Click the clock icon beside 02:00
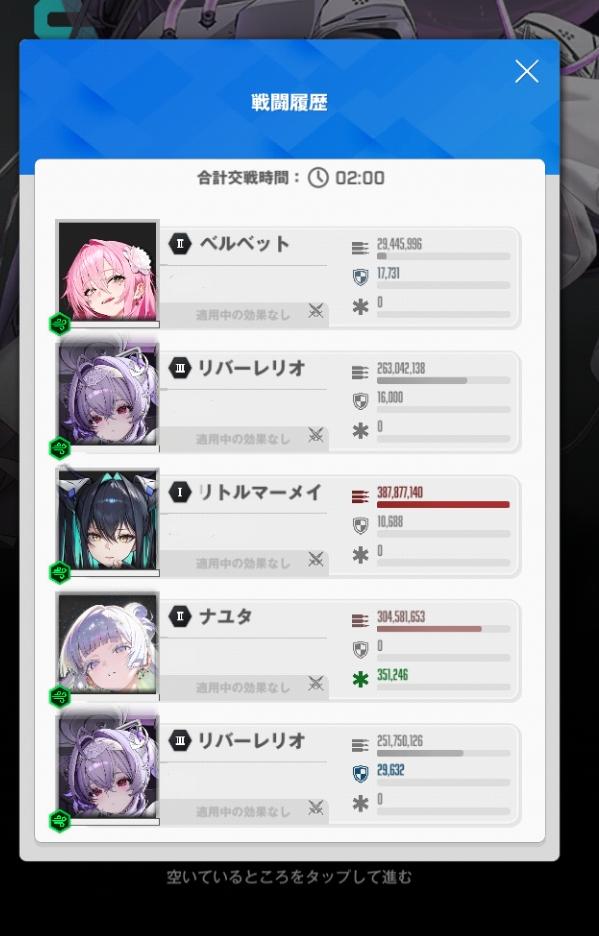The height and width of the screenshot is (936, 599). 318,177
